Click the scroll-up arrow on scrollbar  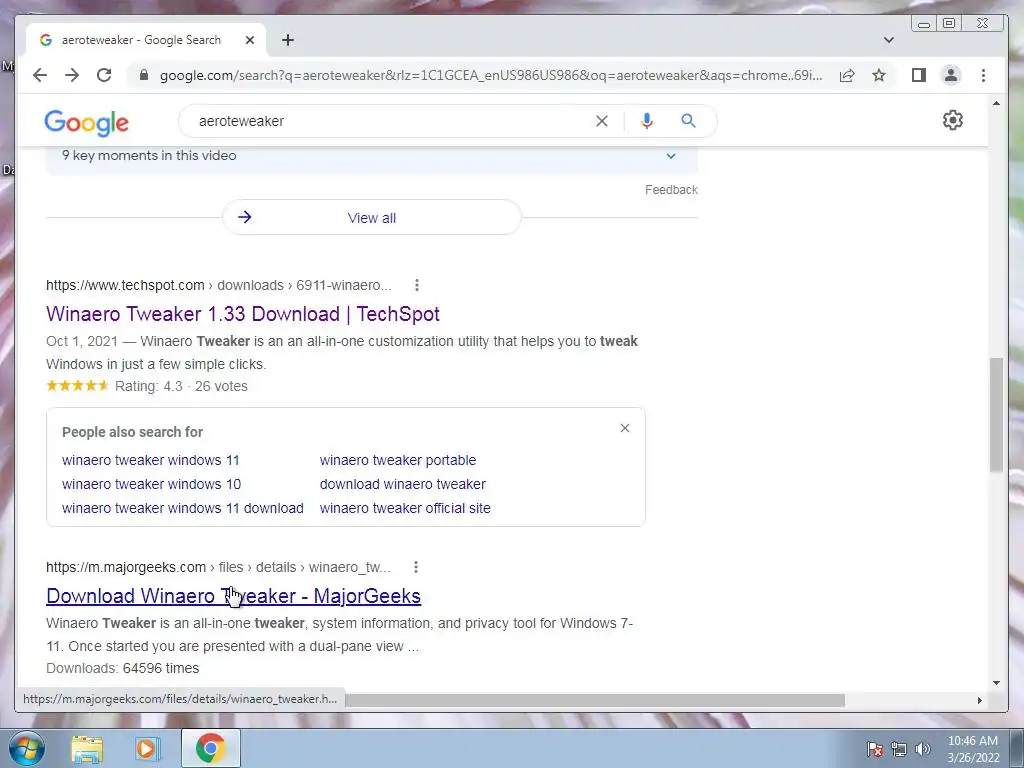click(996, 103)
